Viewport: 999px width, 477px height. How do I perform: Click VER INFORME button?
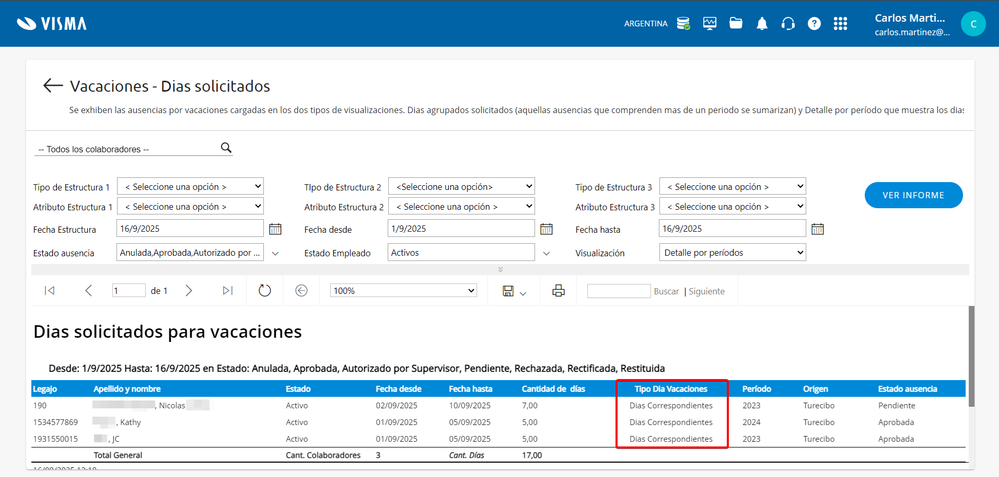pyautogui.click(x=913, y=195)
